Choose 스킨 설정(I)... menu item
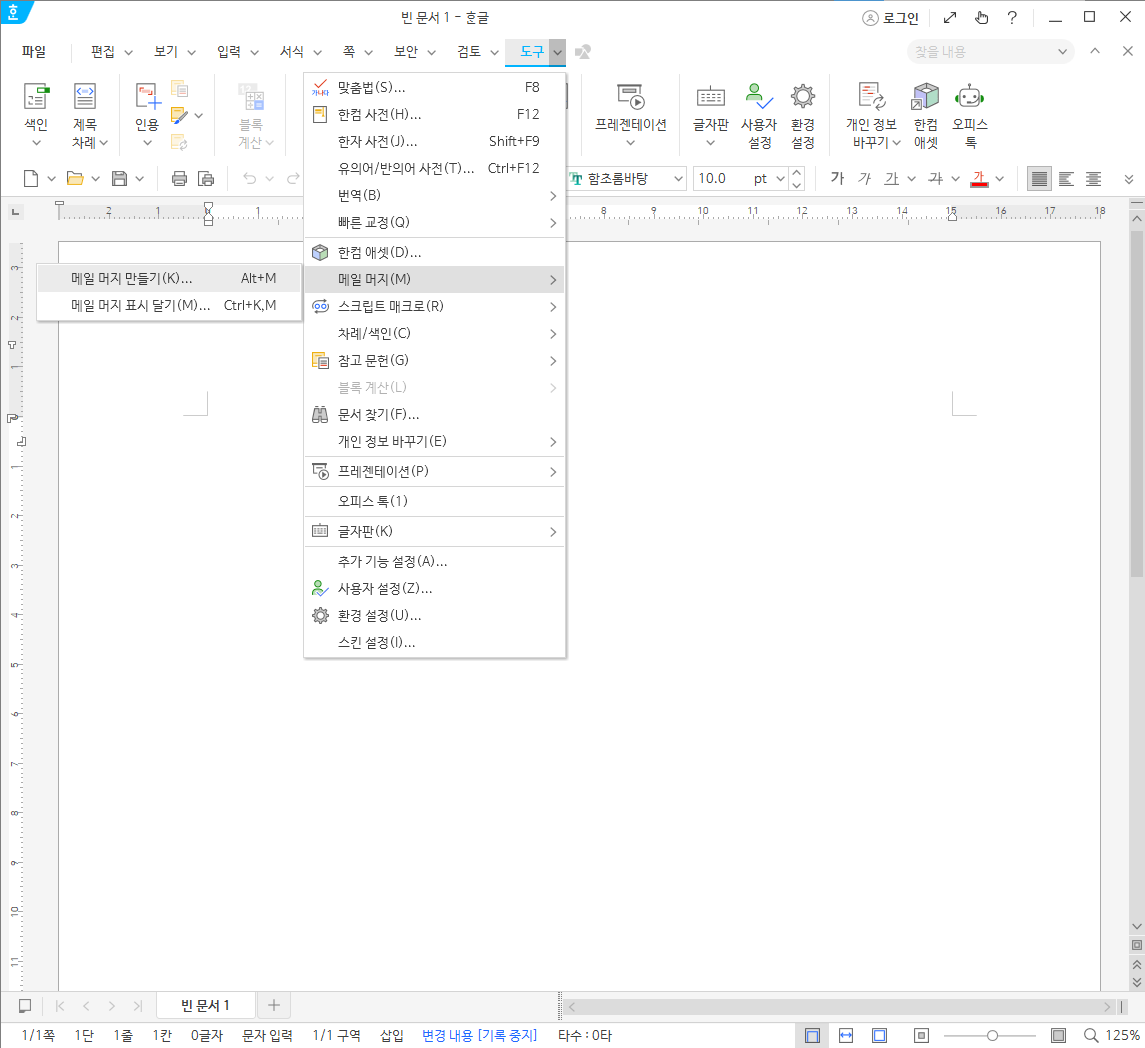 pos(434,643)
